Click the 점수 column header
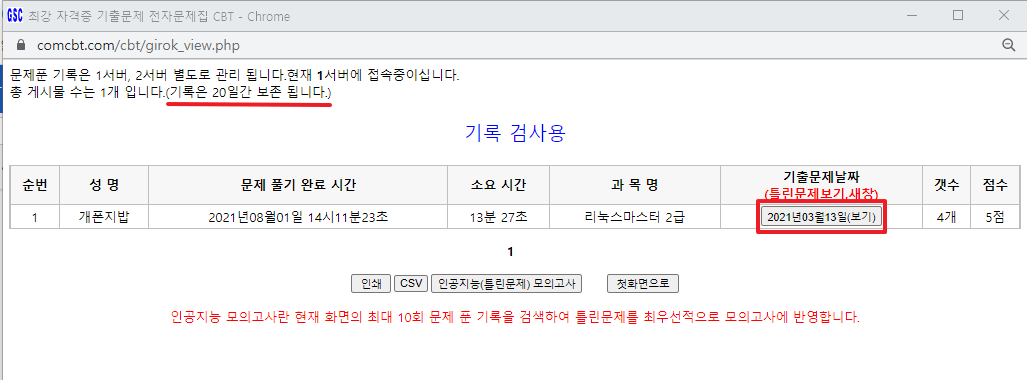 [995, 185]
